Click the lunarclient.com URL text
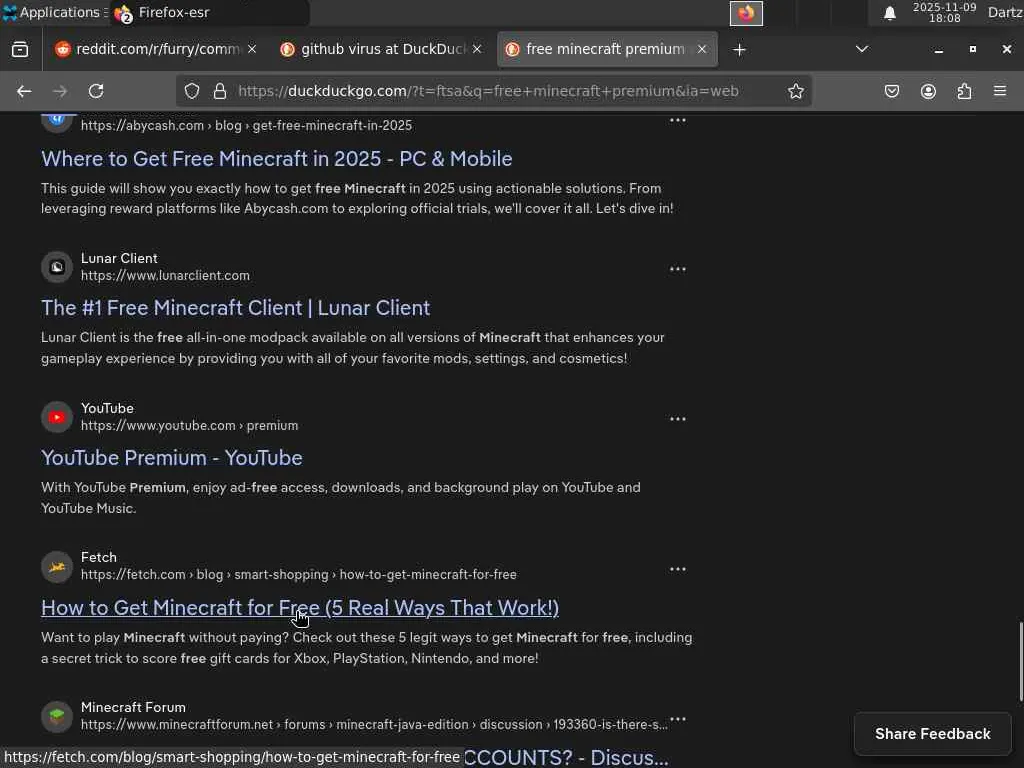This screenshot has height=768, width=1024. 165,276
